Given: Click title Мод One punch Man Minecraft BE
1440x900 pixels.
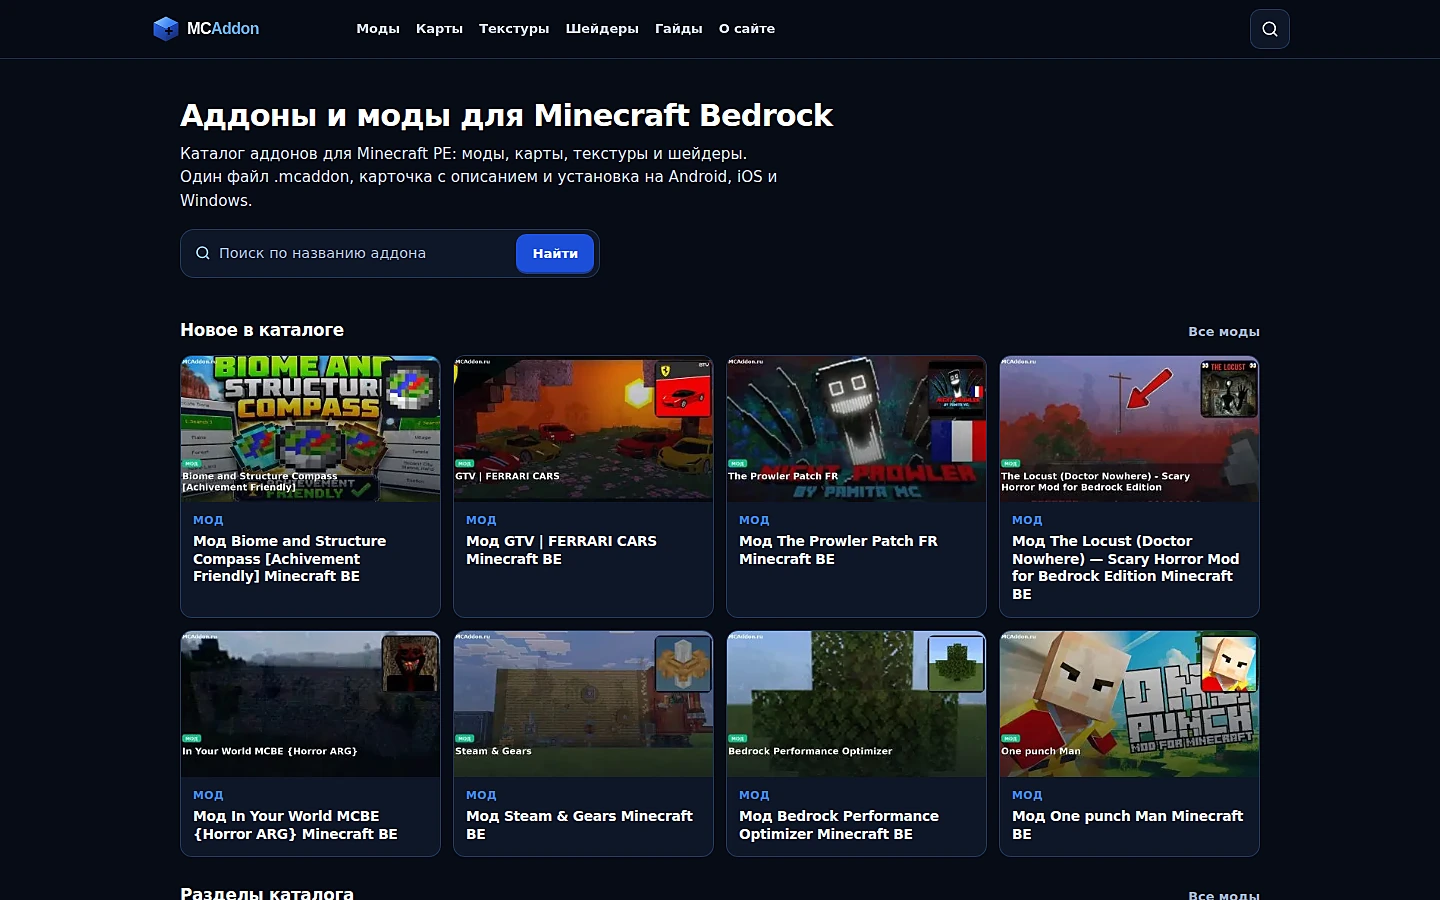Looking at the screenshot, I should 1127,825.
